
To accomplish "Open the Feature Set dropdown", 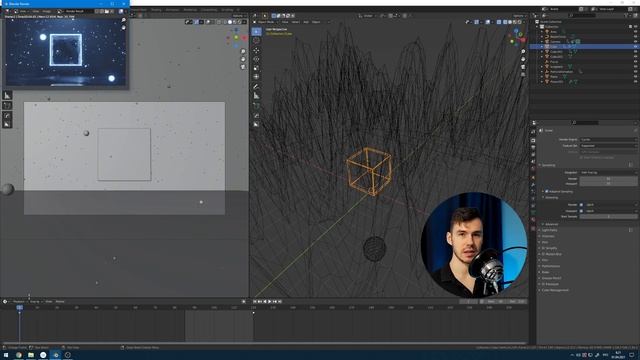I will tap(608, 146).
